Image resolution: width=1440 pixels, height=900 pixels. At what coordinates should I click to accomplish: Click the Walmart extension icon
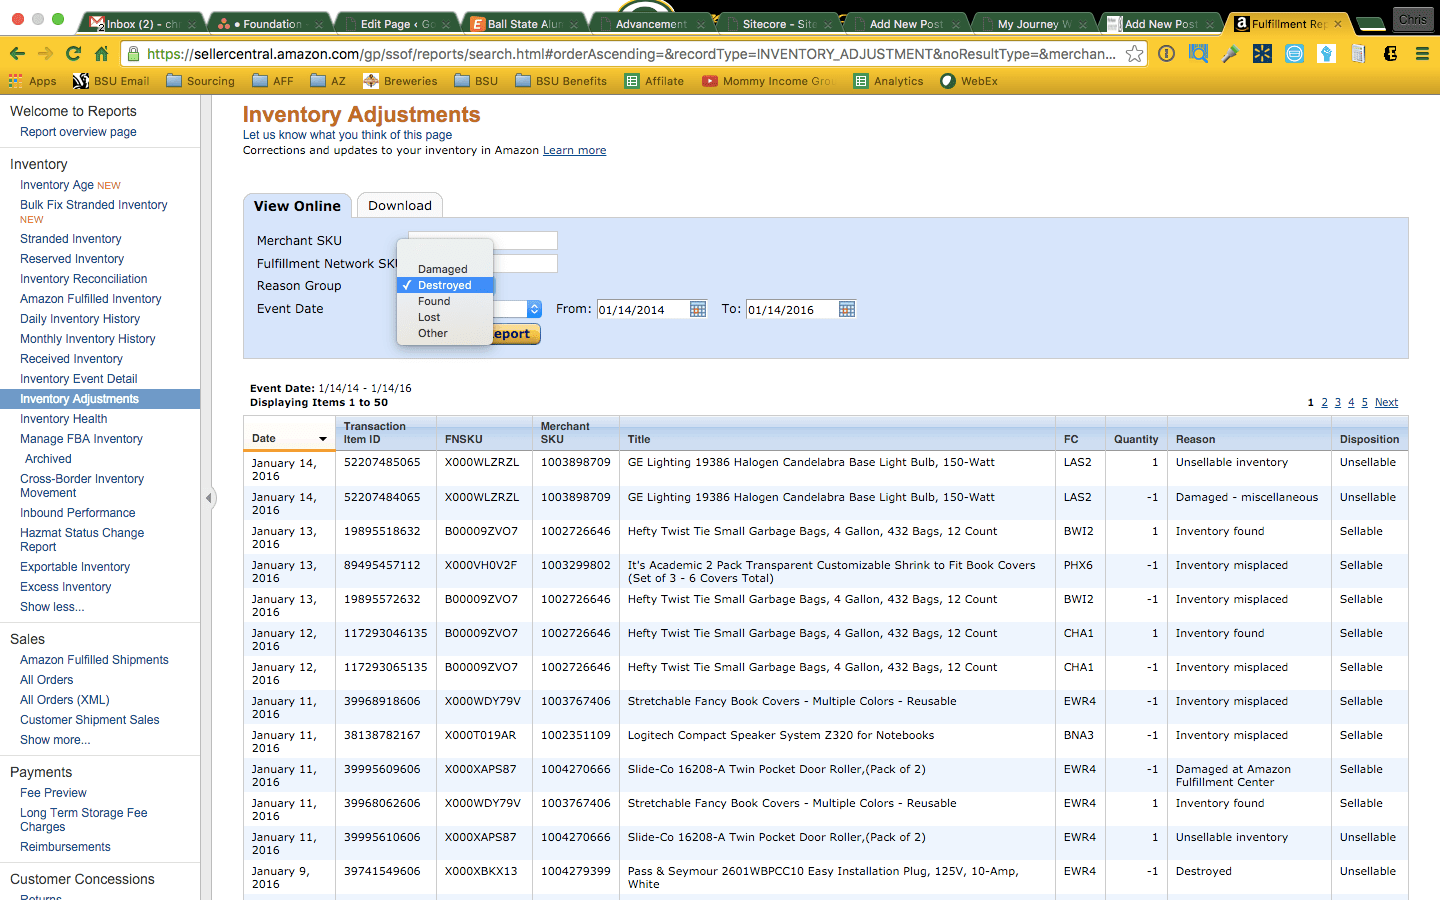[1262, 54]
